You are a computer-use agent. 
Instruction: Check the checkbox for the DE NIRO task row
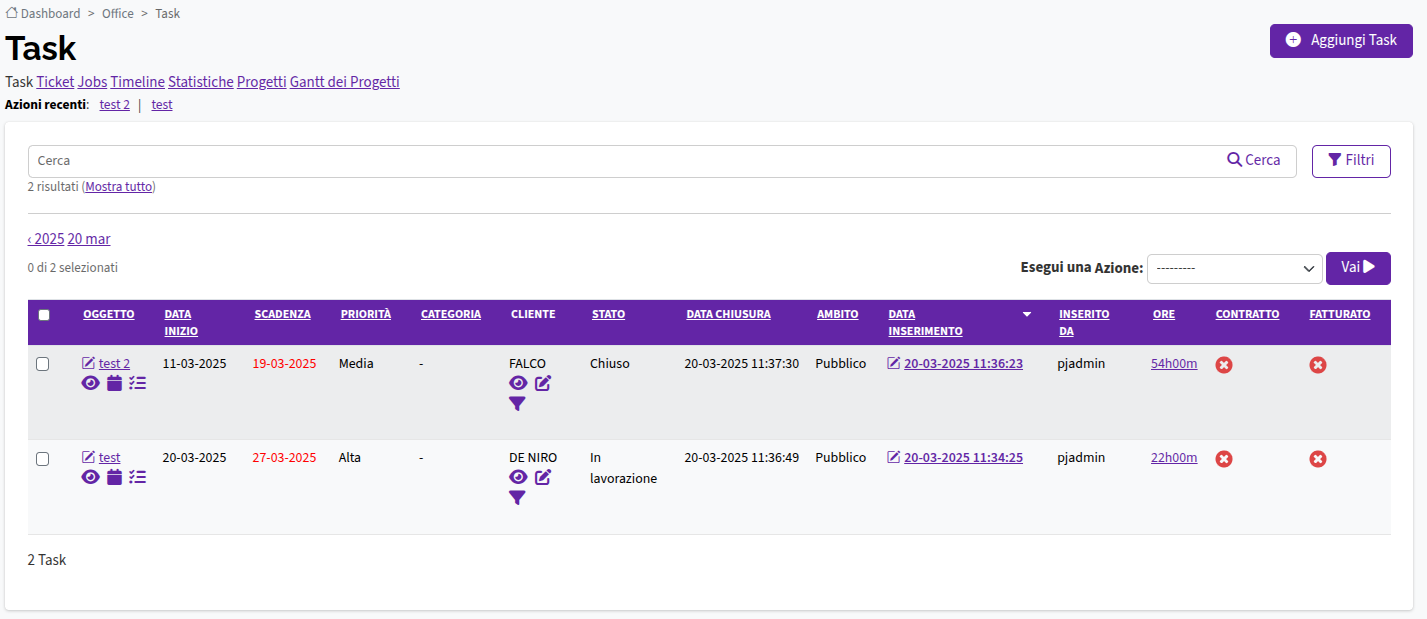(x=43, y=458)
